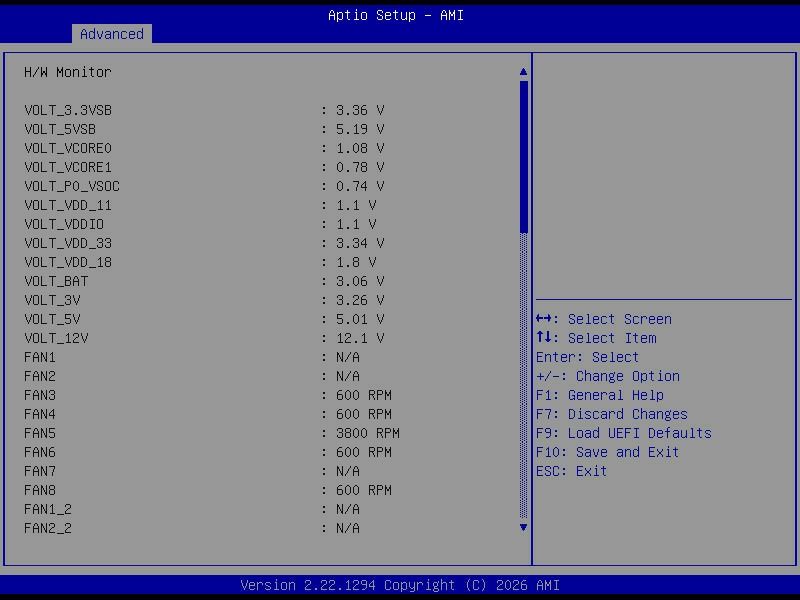Click the vertical scrollbar thumb
Screen dimensions: 800x600
click(x=523, y=157)
